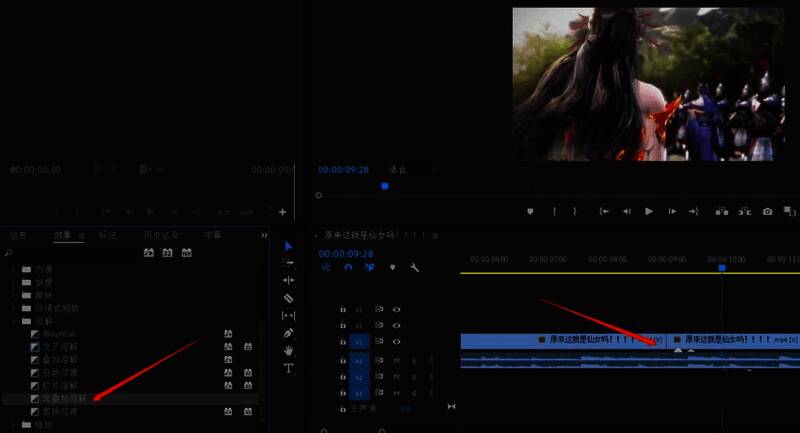Mute the A1 audio track

pyautogui.click(x=396, y=360)
